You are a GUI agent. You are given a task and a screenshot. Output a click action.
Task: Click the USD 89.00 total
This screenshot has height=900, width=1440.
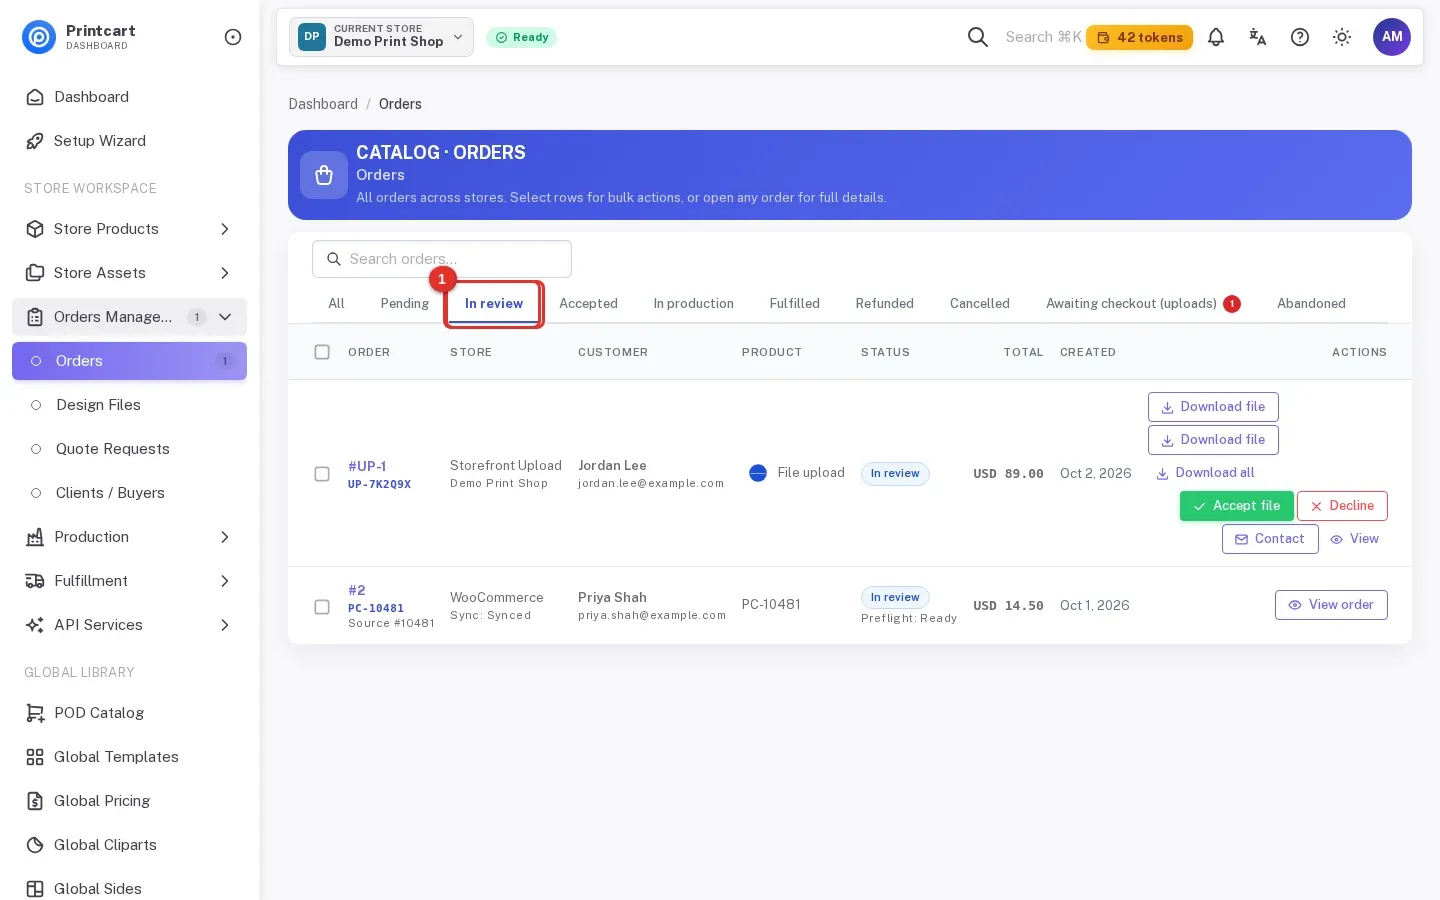coord(1008,474)
